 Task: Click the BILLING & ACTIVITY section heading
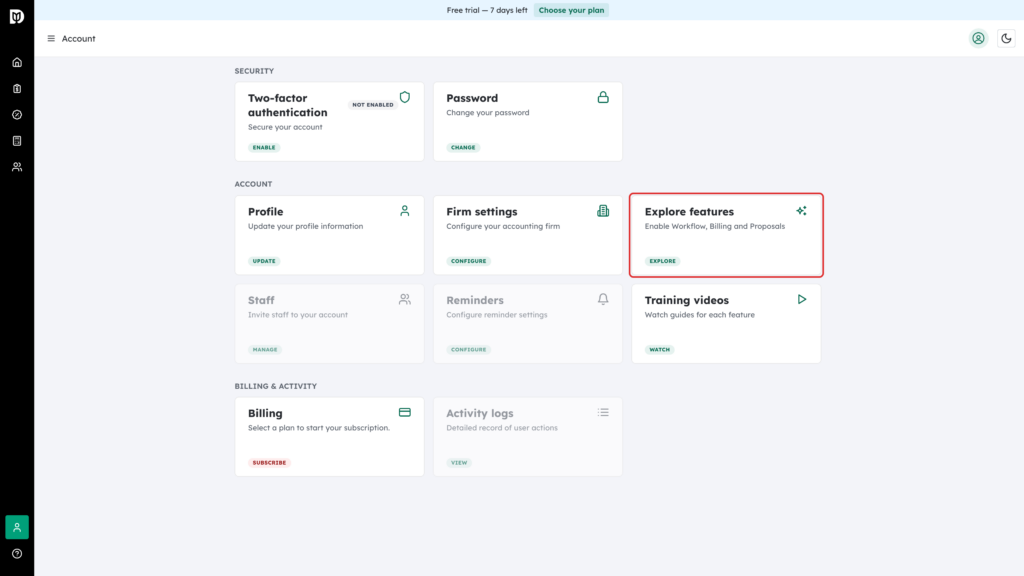(276, 386)
